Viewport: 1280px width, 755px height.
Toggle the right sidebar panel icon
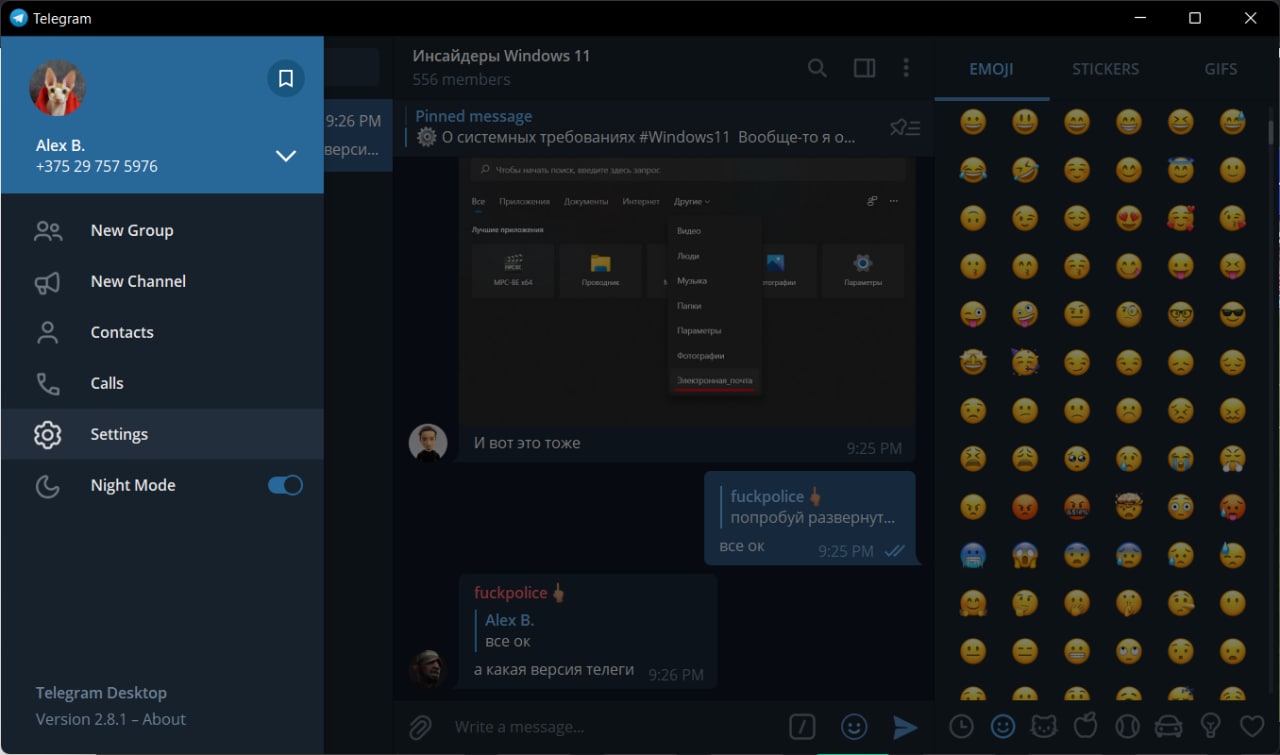point(864,68)
